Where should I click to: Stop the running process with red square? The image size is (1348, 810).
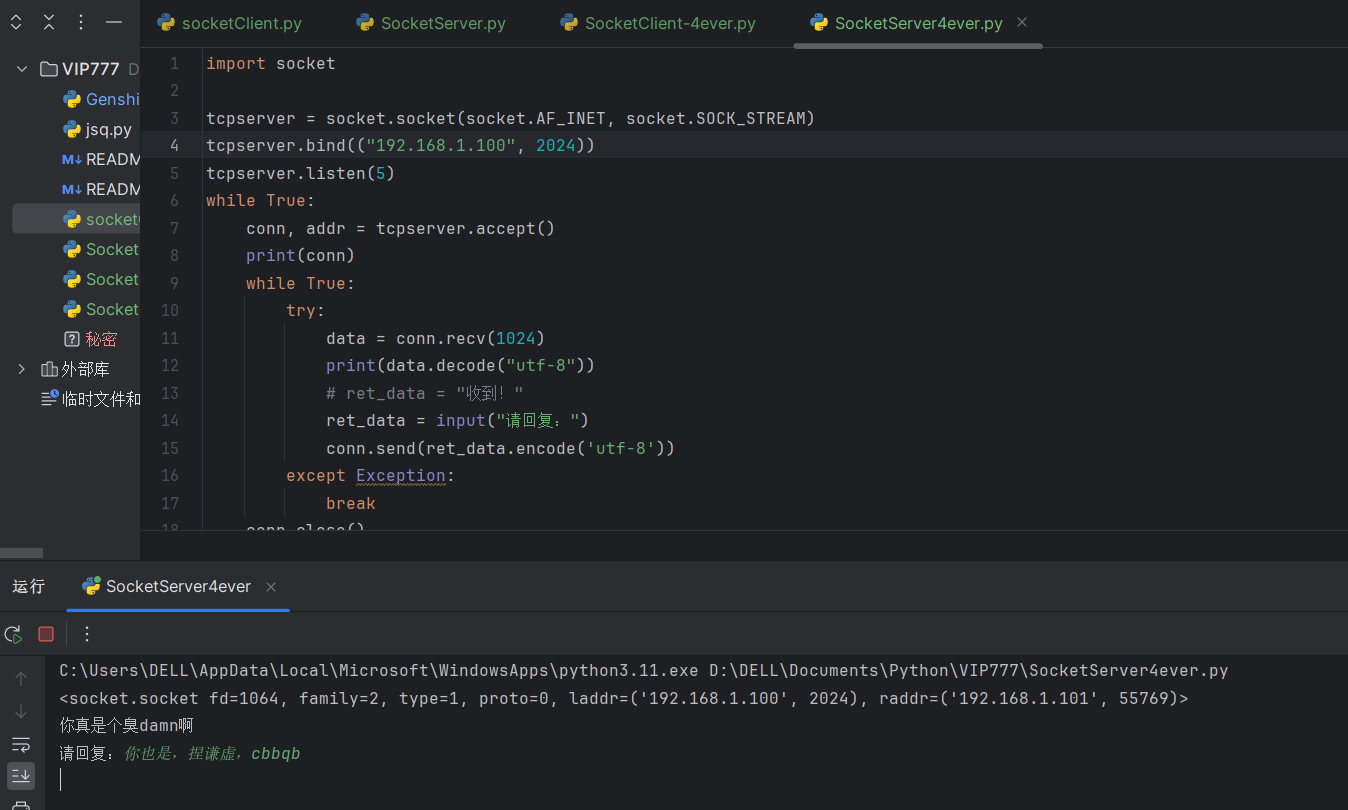point(46,634)
